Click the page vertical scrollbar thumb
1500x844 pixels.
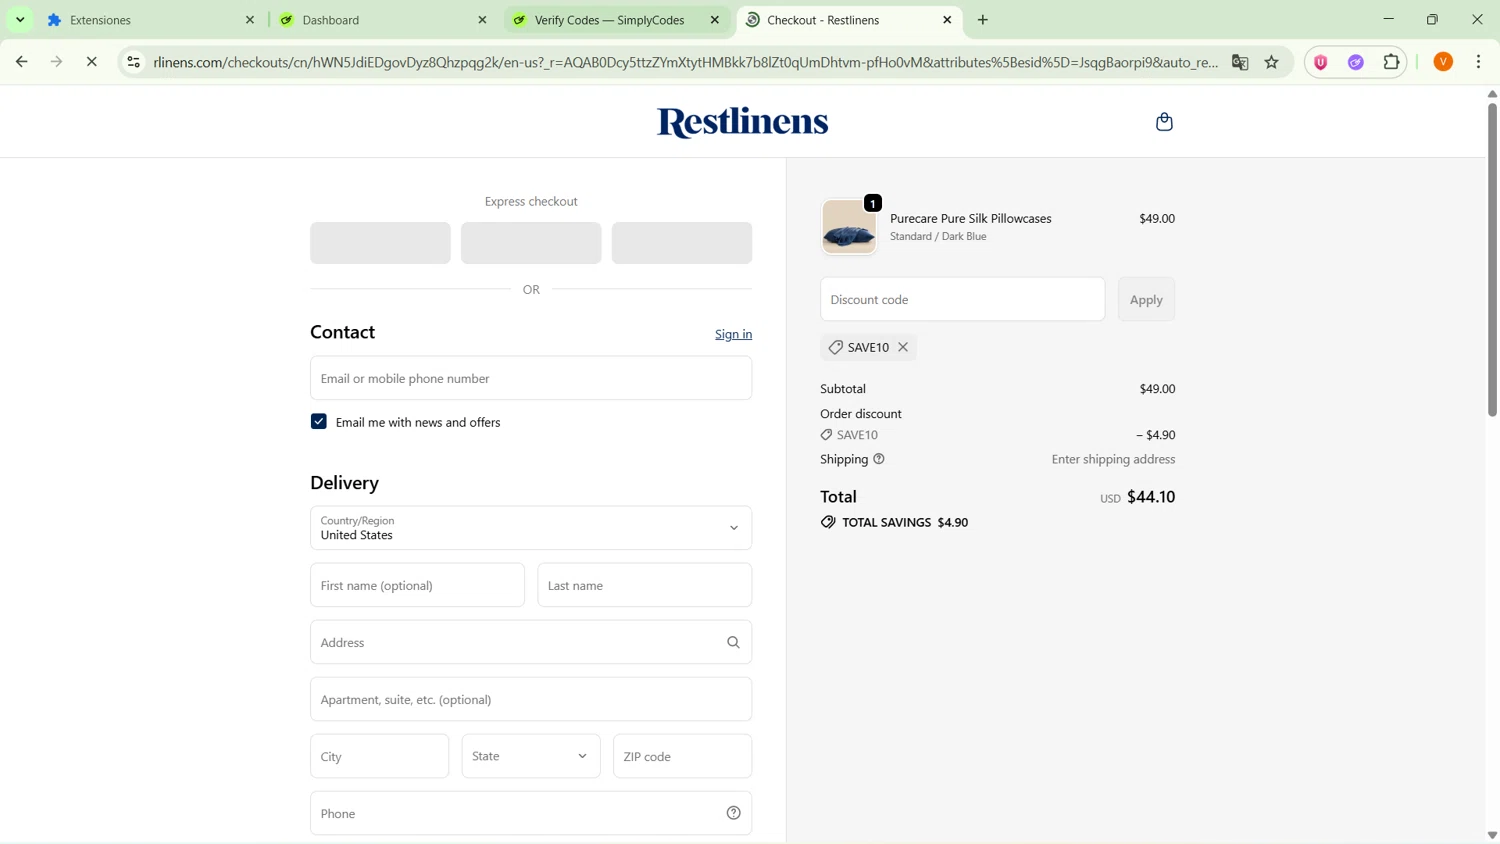1492,258
